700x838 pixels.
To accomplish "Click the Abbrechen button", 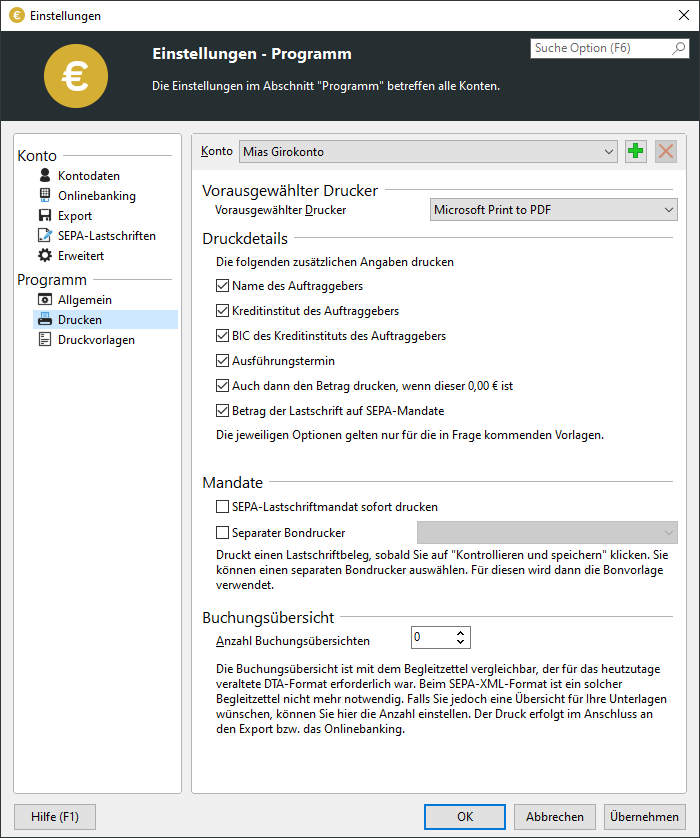I will [555, 817].
